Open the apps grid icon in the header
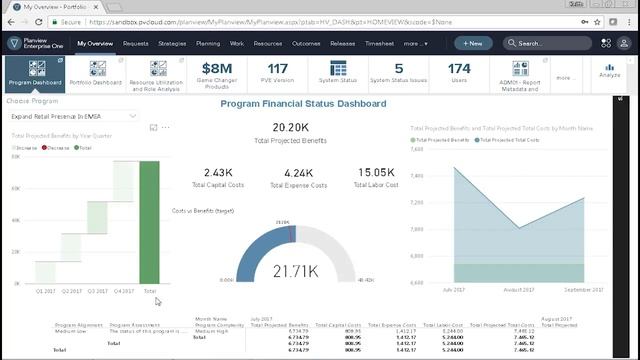The width and height of the screenshot is (640, 360). pyautogui.click(x=606, y=43)
